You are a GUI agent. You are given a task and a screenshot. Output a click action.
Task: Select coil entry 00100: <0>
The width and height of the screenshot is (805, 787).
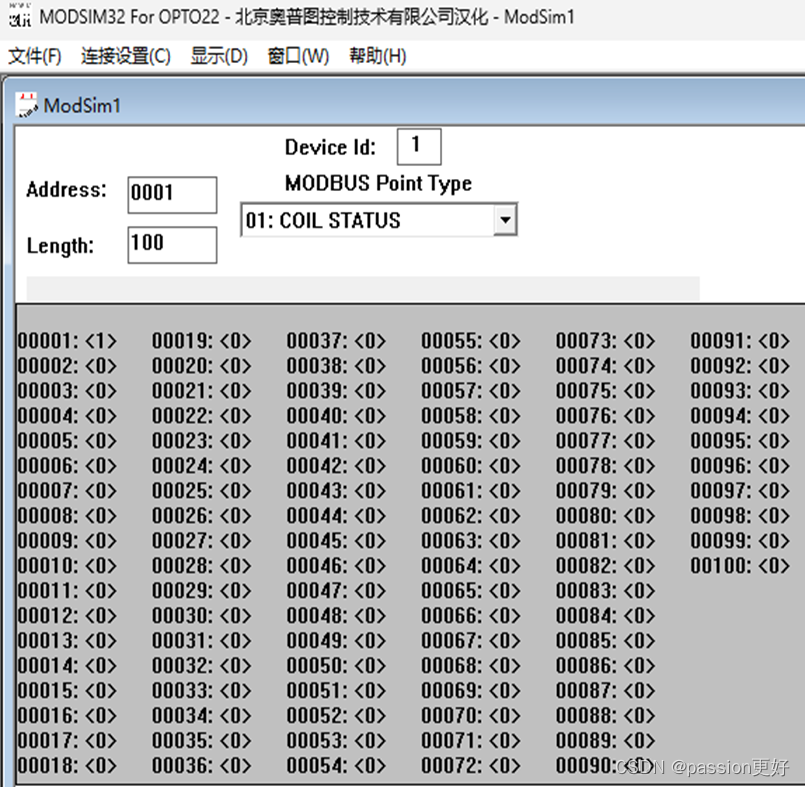[x=740, y=566]
